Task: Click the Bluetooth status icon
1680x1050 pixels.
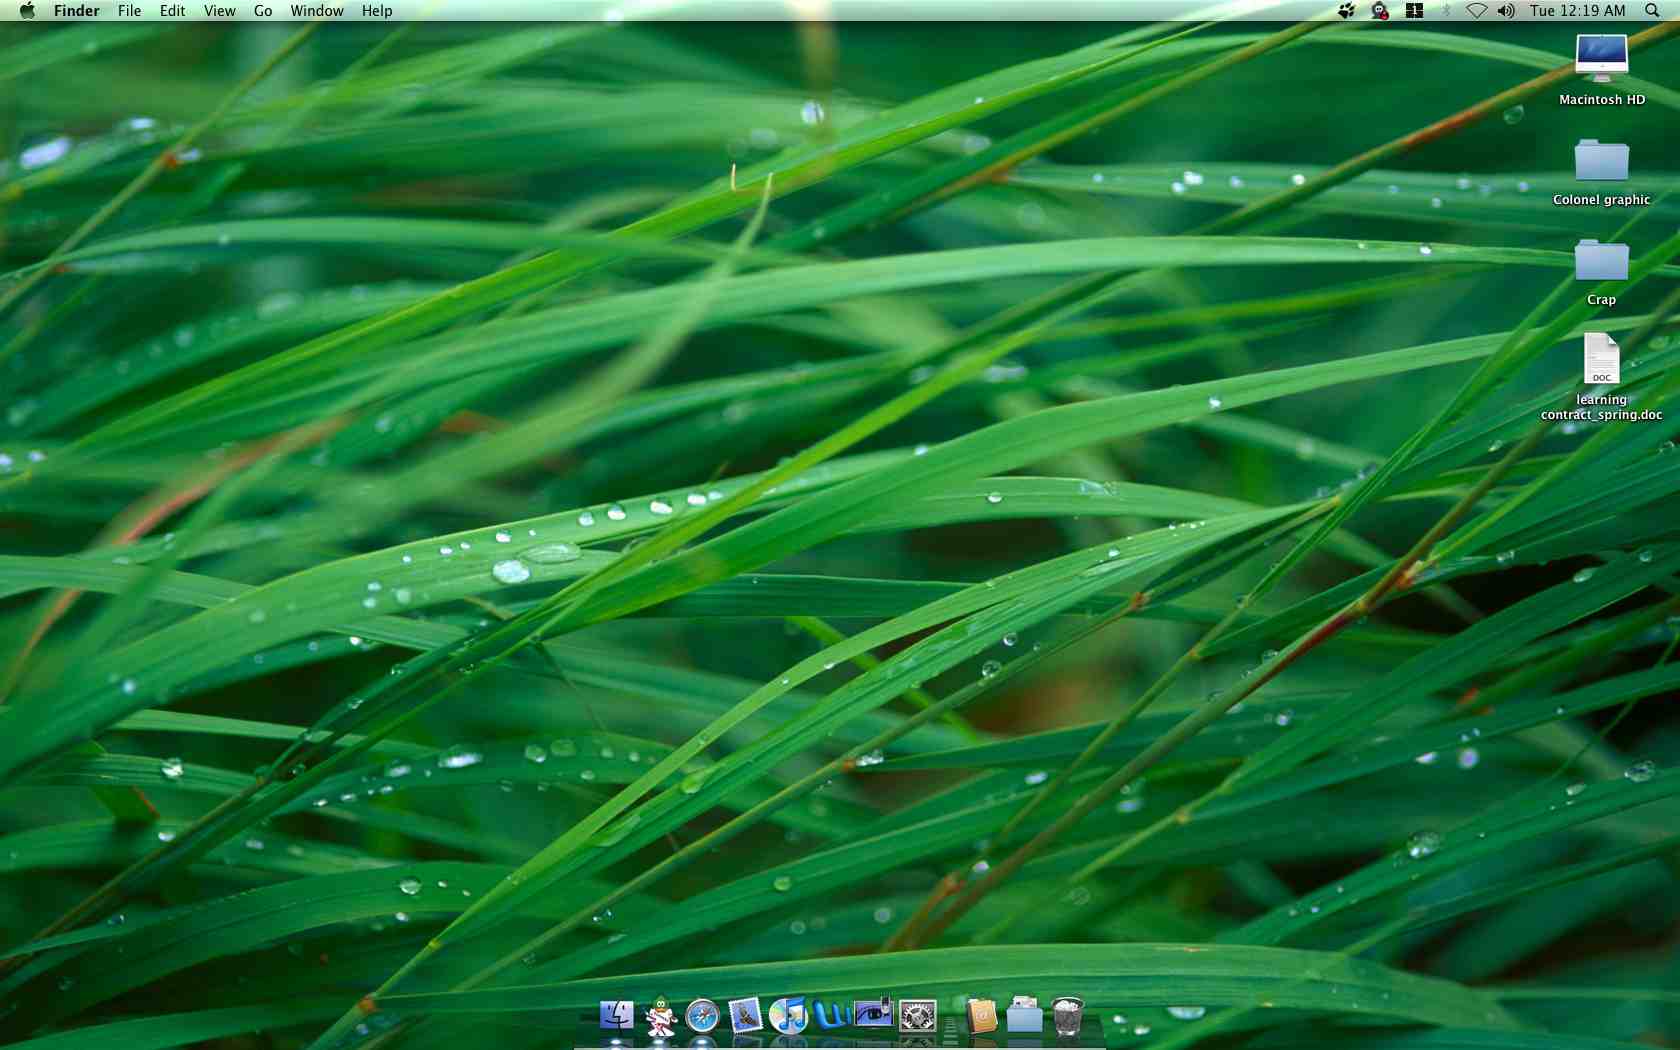Action: point(1446,11)
